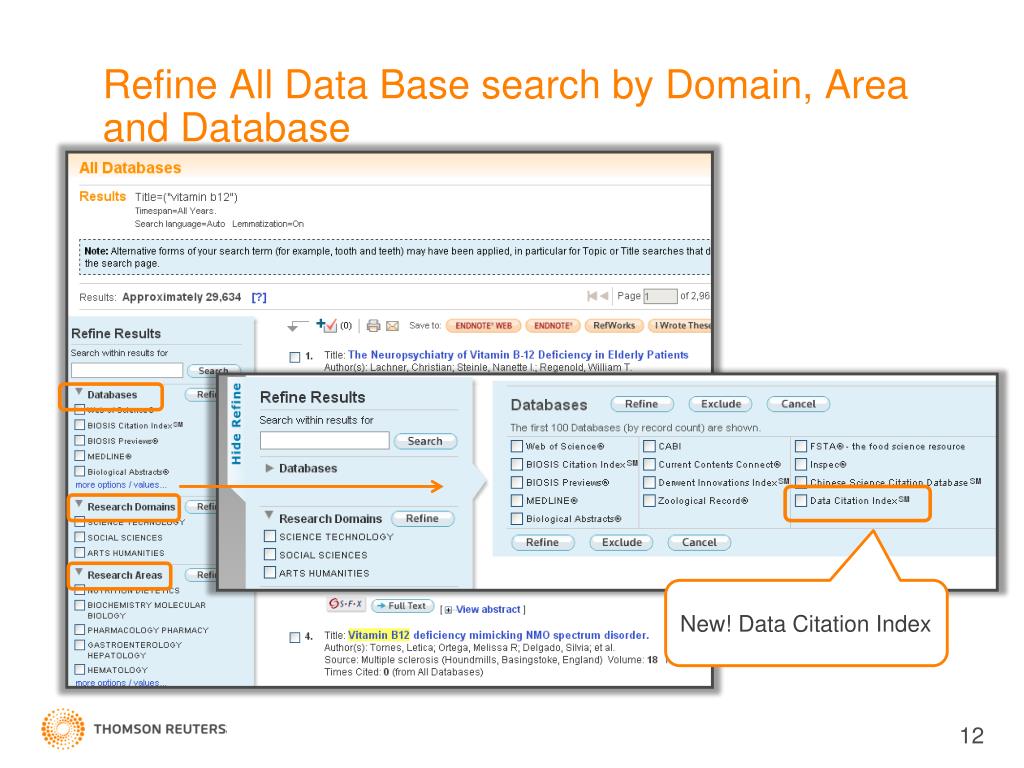Check Web of Science in Databases popup
1024x768 pixels.
click(517, 447)
